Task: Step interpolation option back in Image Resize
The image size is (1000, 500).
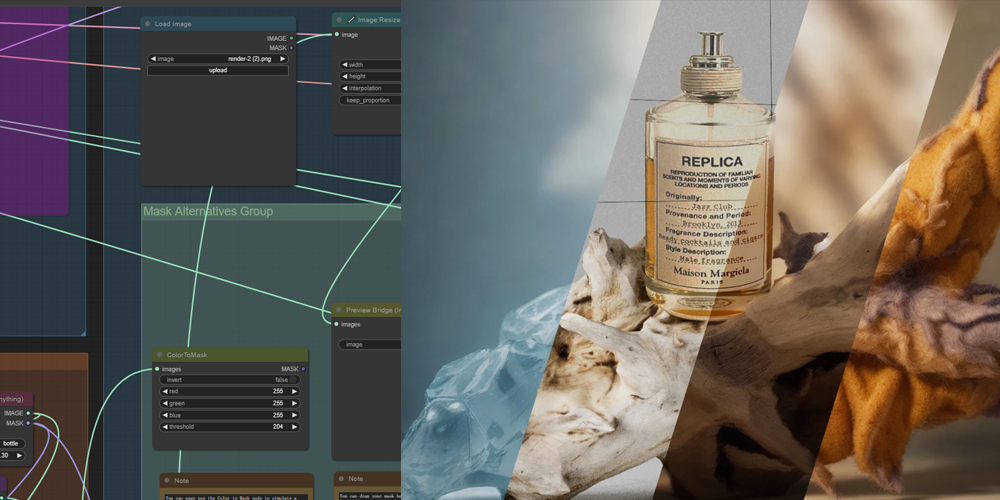Action: (x=344, y=89)
